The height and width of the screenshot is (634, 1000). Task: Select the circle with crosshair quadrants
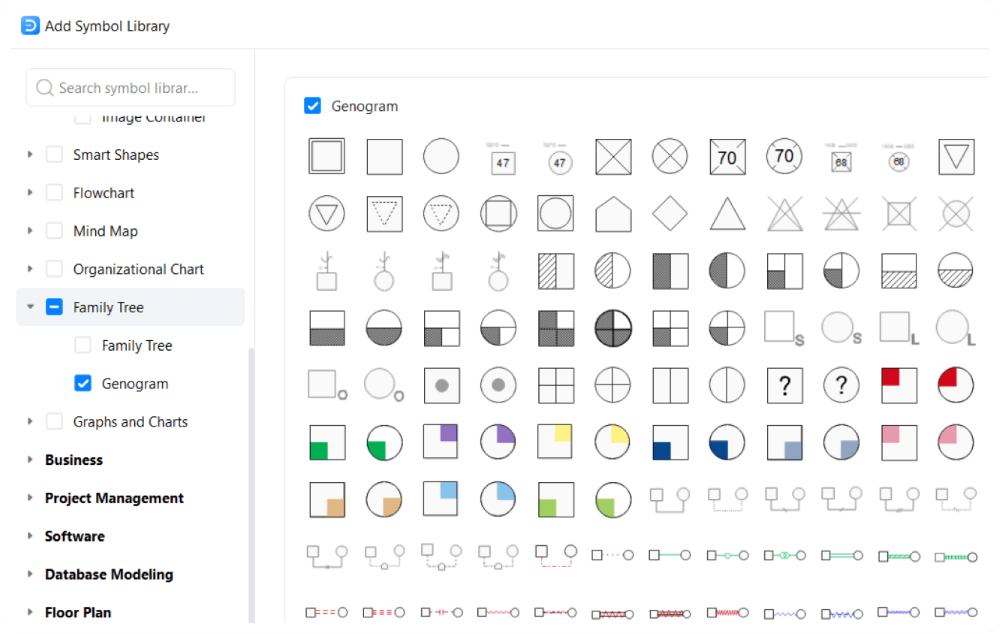(613, 385)
